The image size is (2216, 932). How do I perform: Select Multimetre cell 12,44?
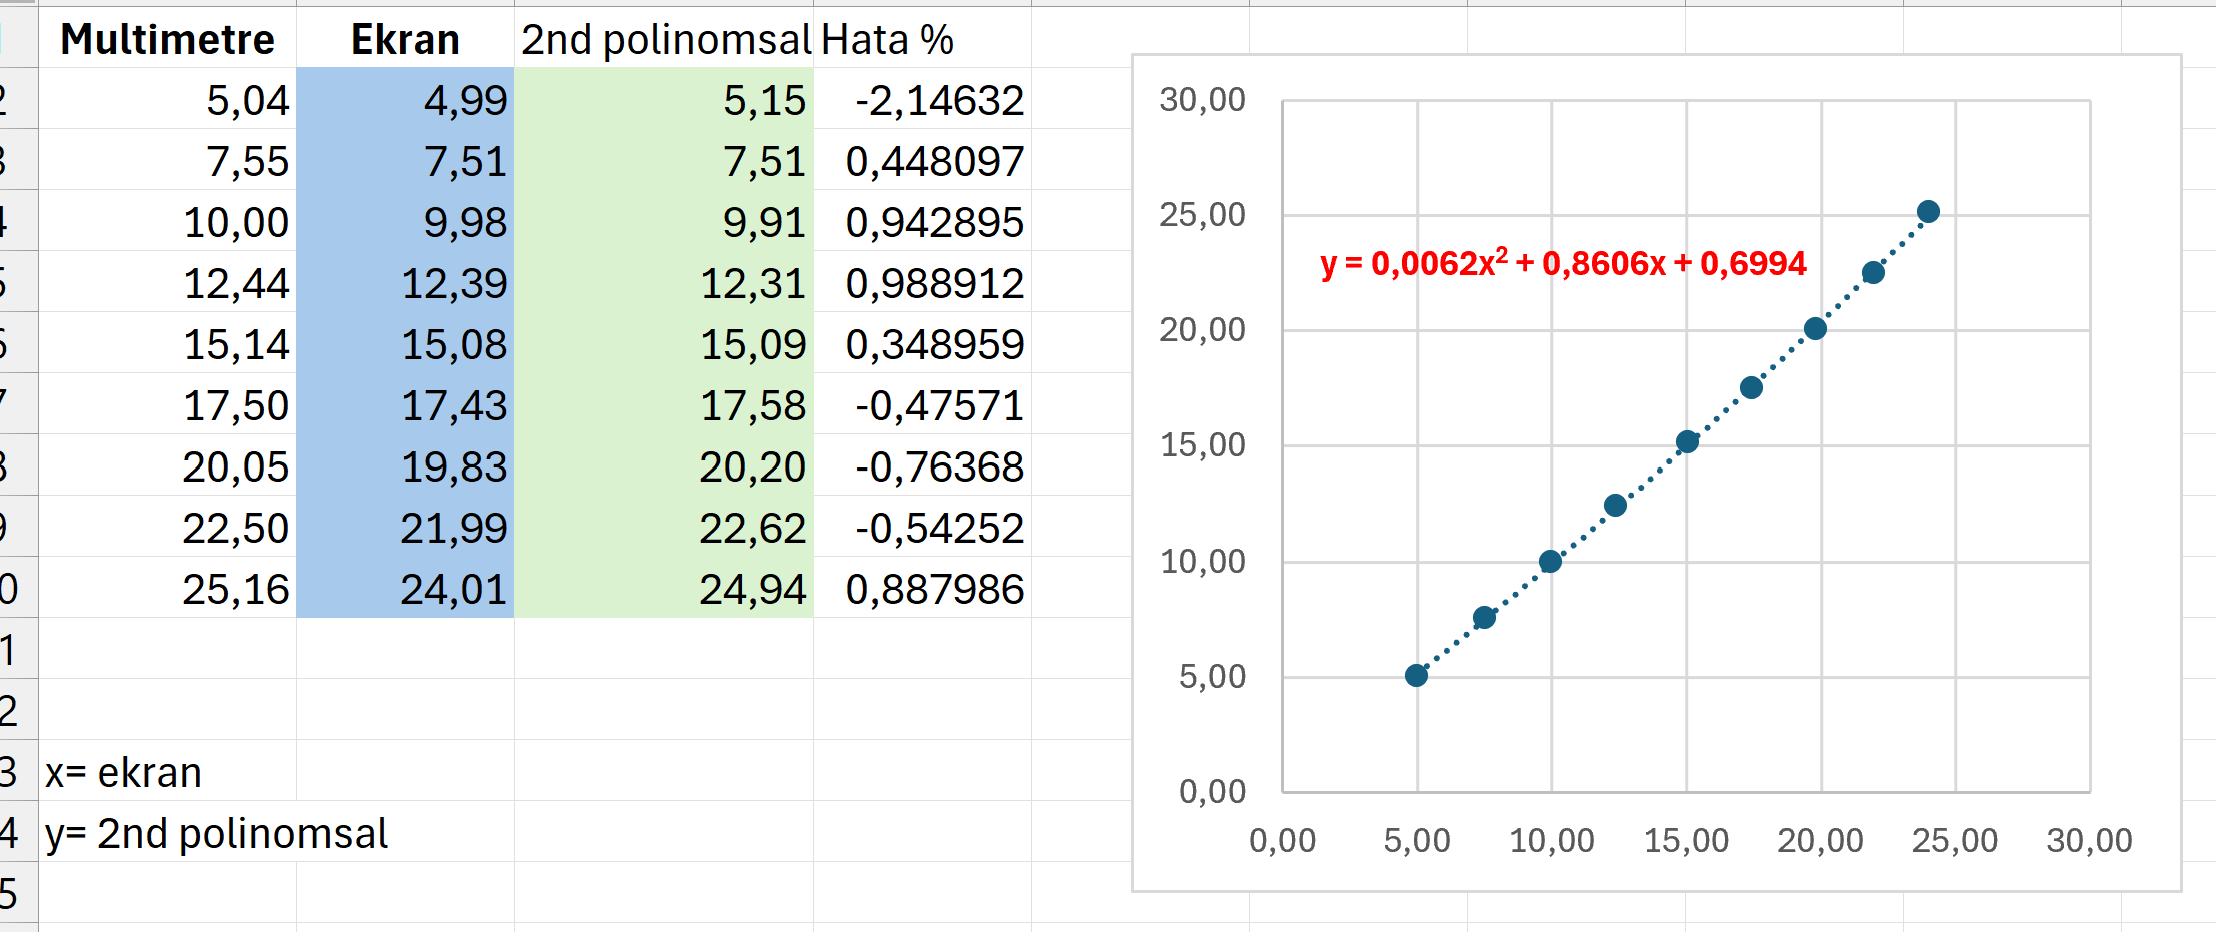coord(167,282)
